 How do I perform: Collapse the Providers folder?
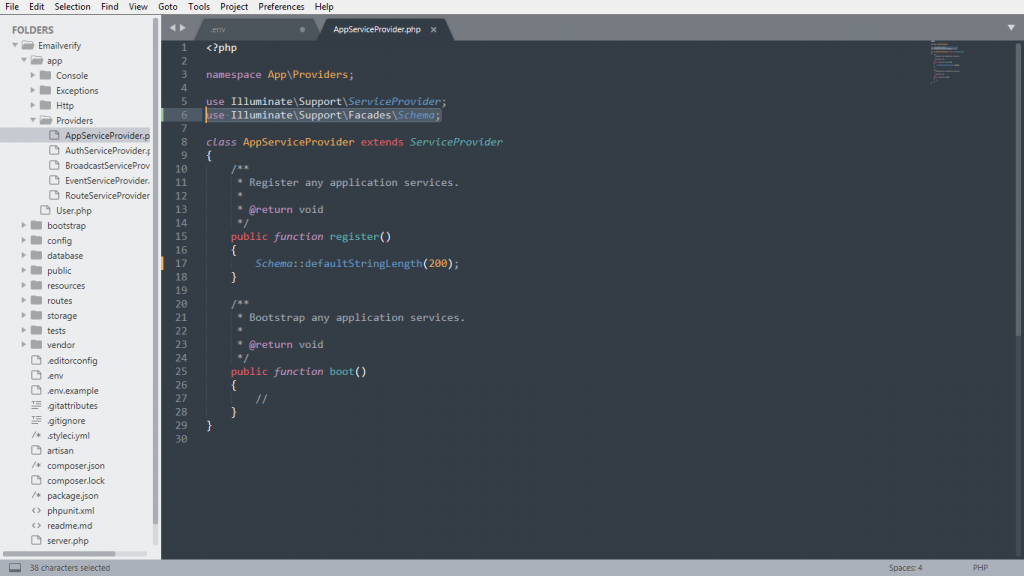click(33, 120)
